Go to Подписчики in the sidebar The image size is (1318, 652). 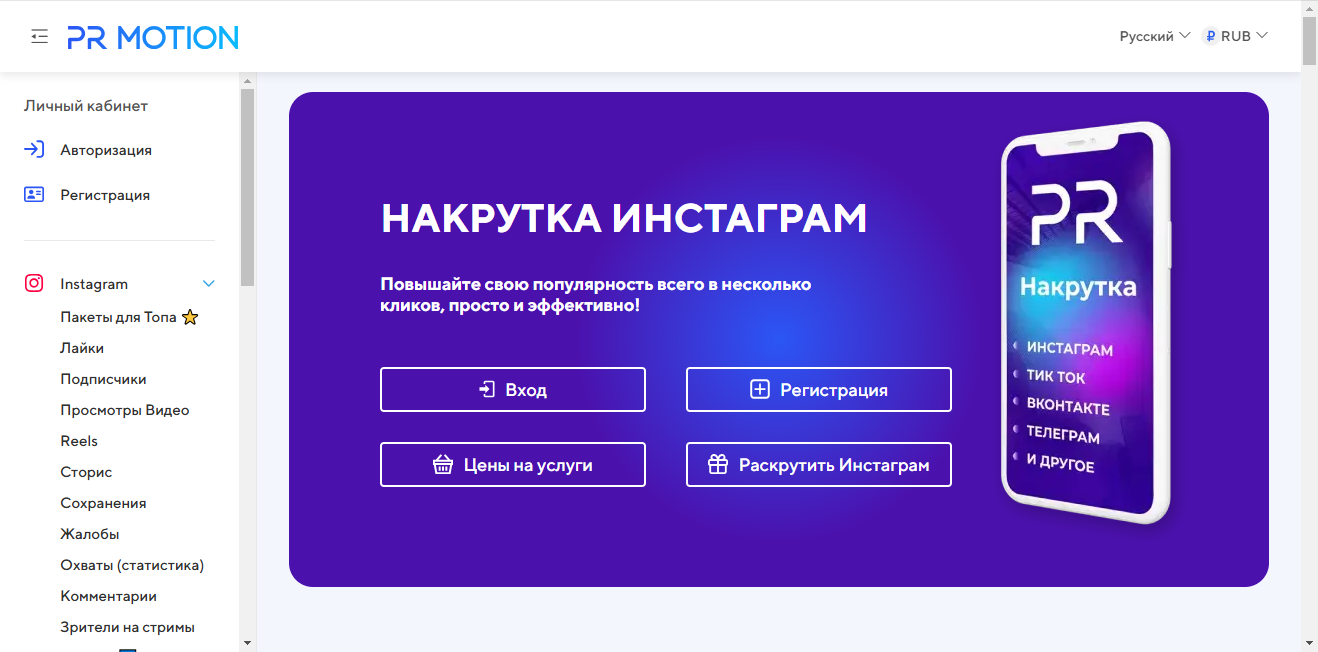click(103, 379)
